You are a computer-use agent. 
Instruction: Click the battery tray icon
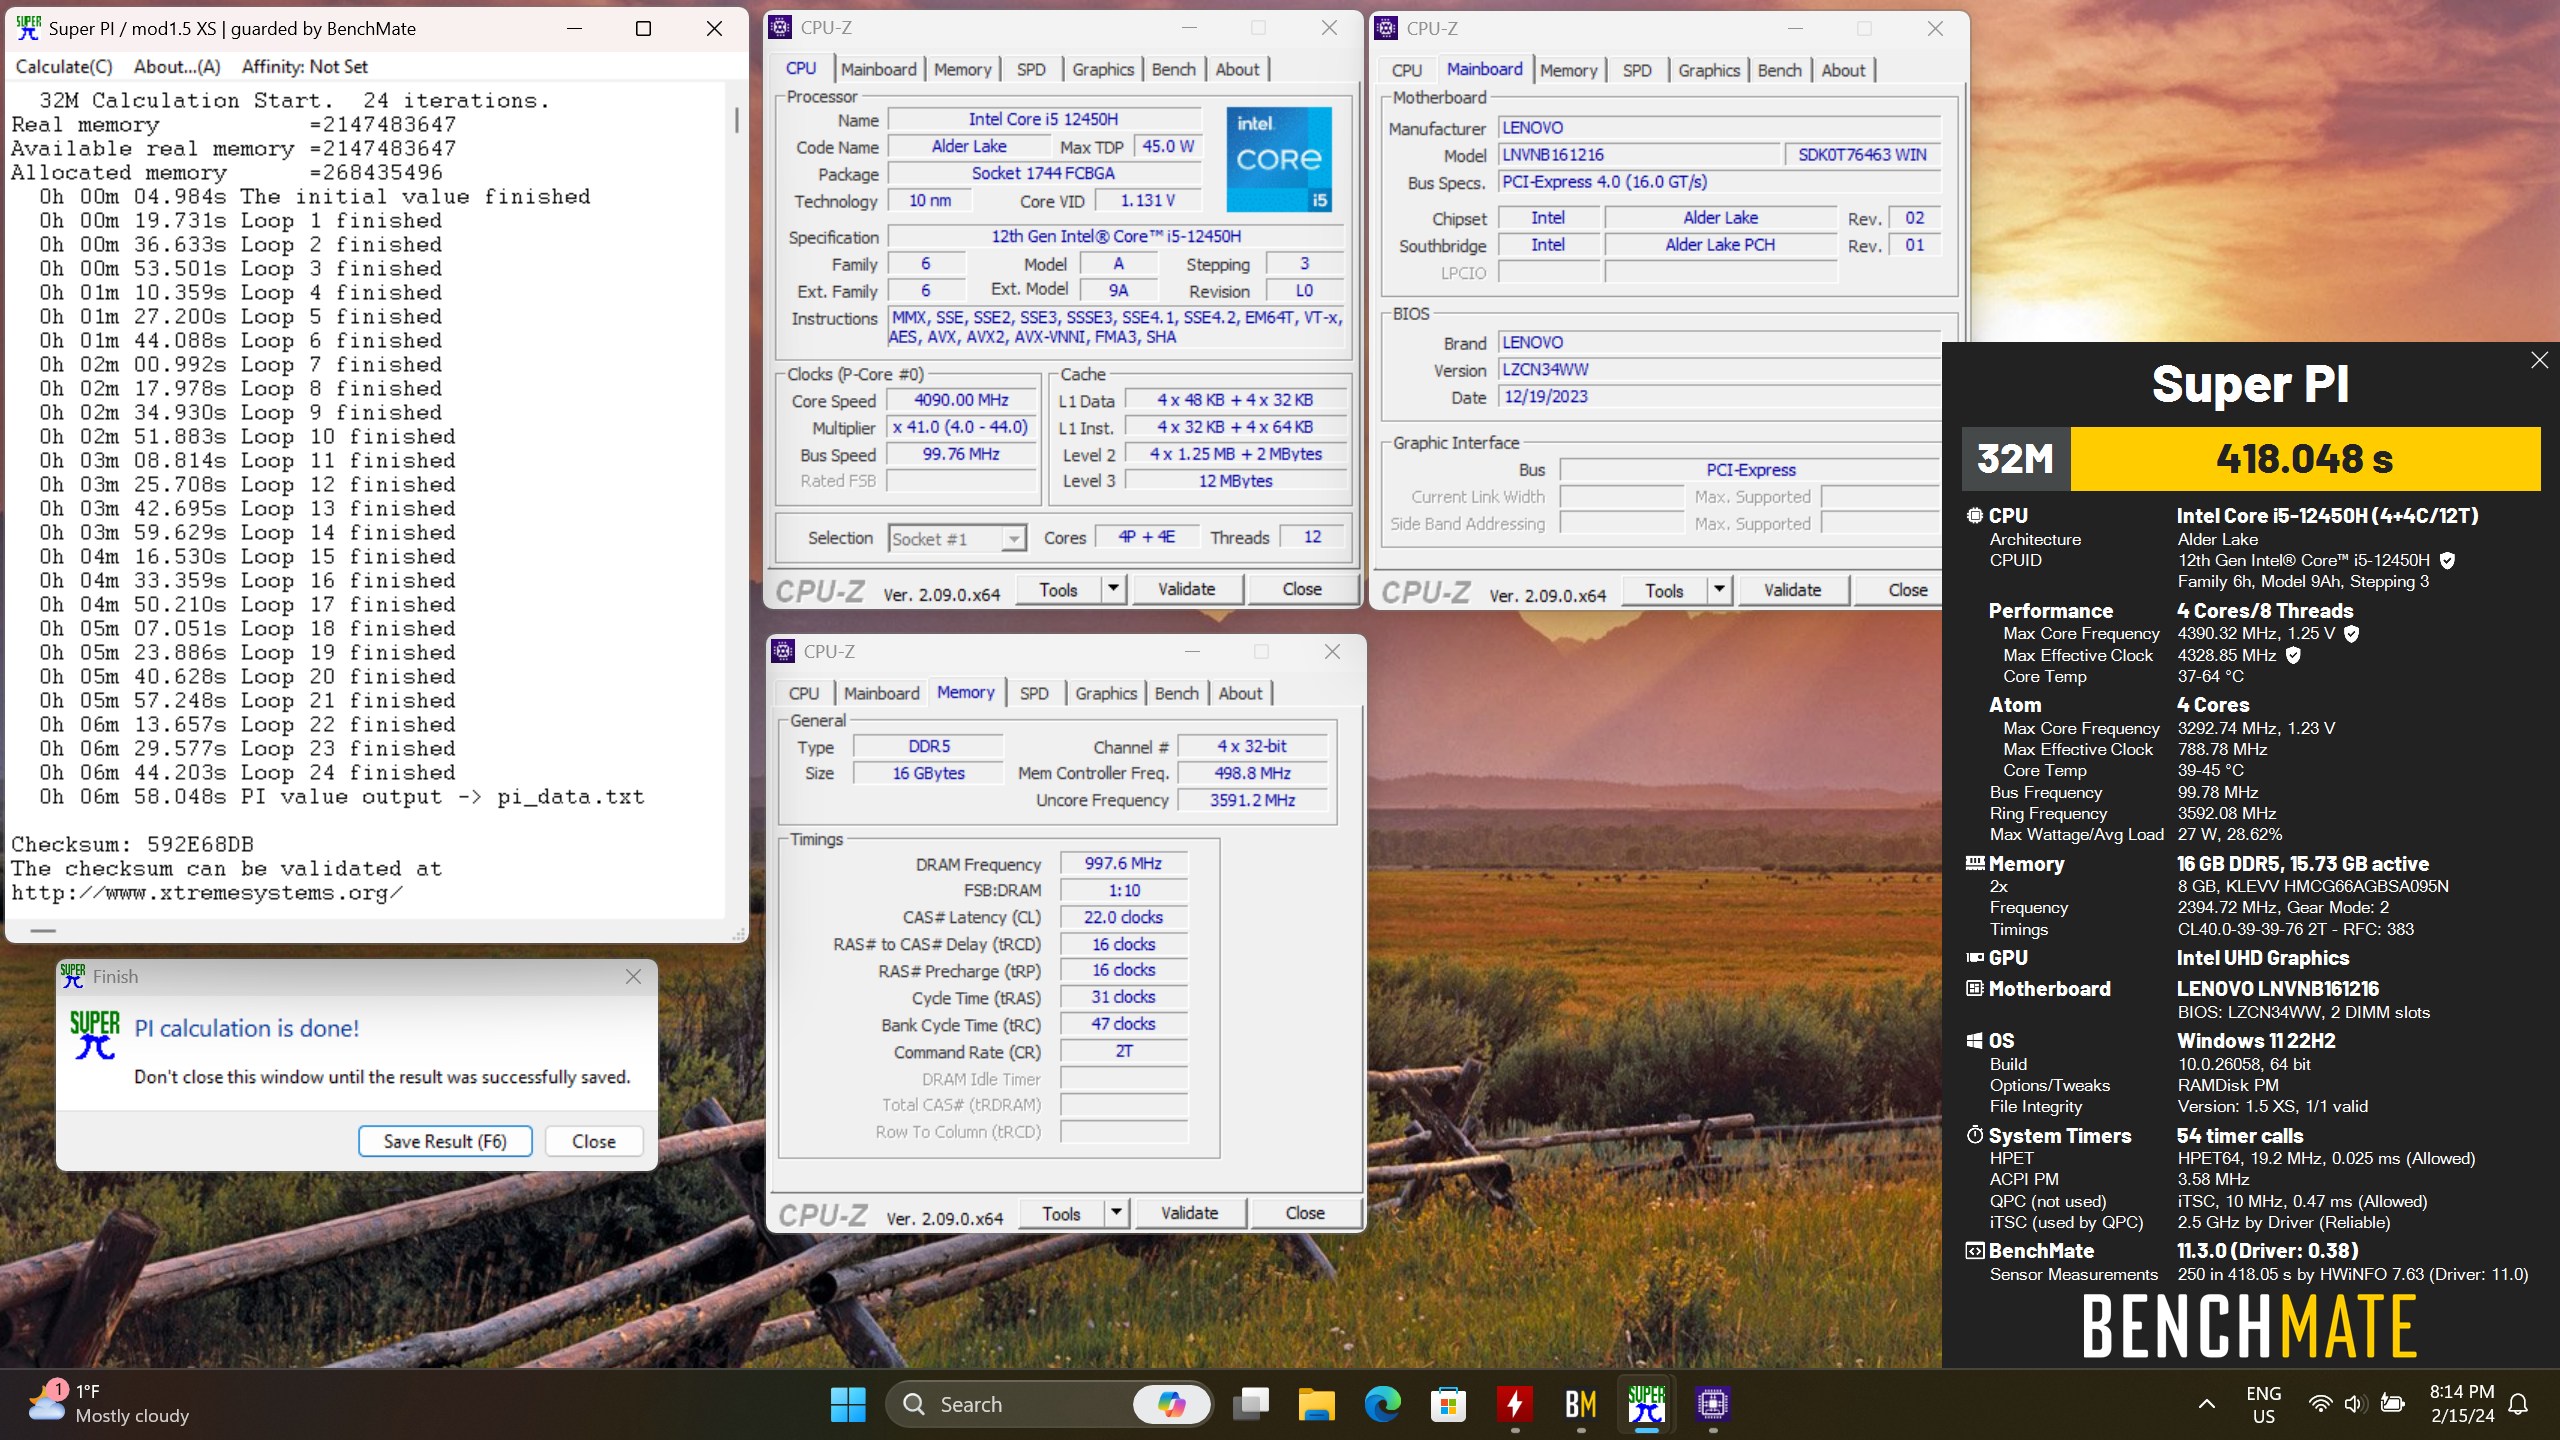click(2392, 1404)
